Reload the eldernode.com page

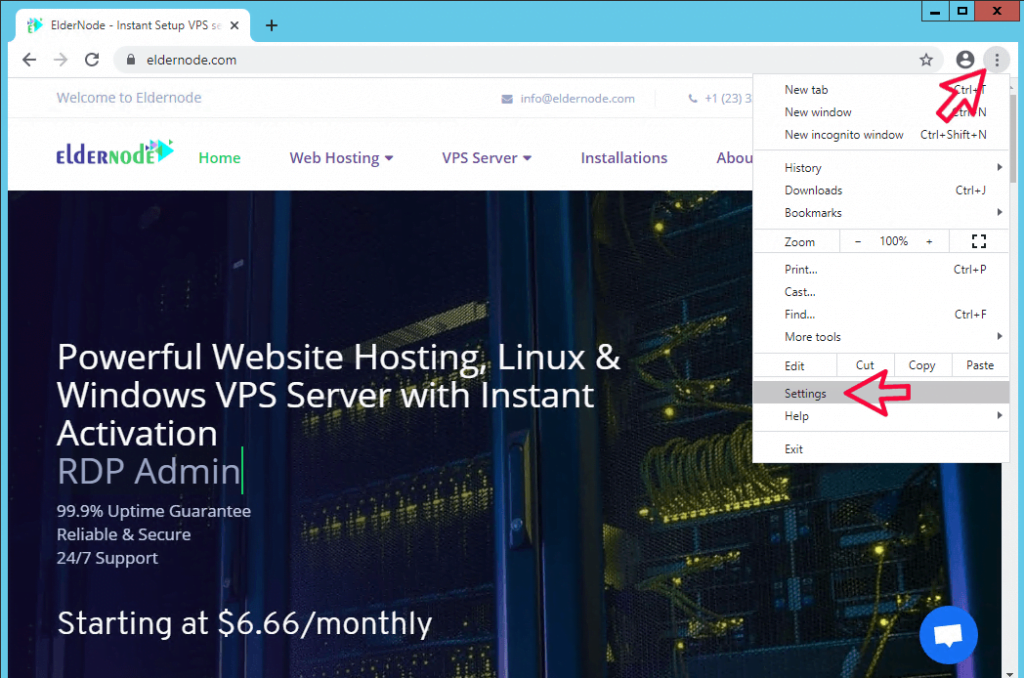pos(91,60)
